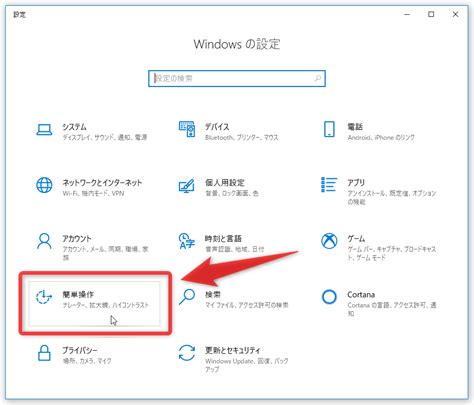Open the 簡単操作 ease of access icon
Screen dimensions: 474x405
click(x=44, y=297)
